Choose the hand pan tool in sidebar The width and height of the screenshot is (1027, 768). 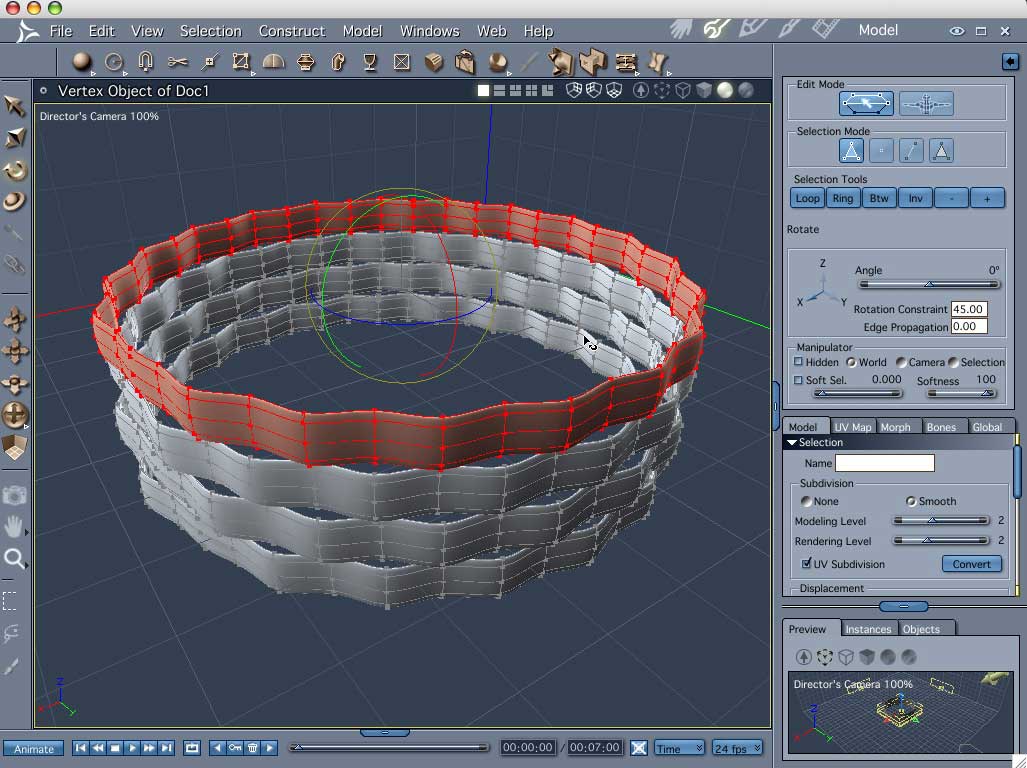[x=14, y=526]
